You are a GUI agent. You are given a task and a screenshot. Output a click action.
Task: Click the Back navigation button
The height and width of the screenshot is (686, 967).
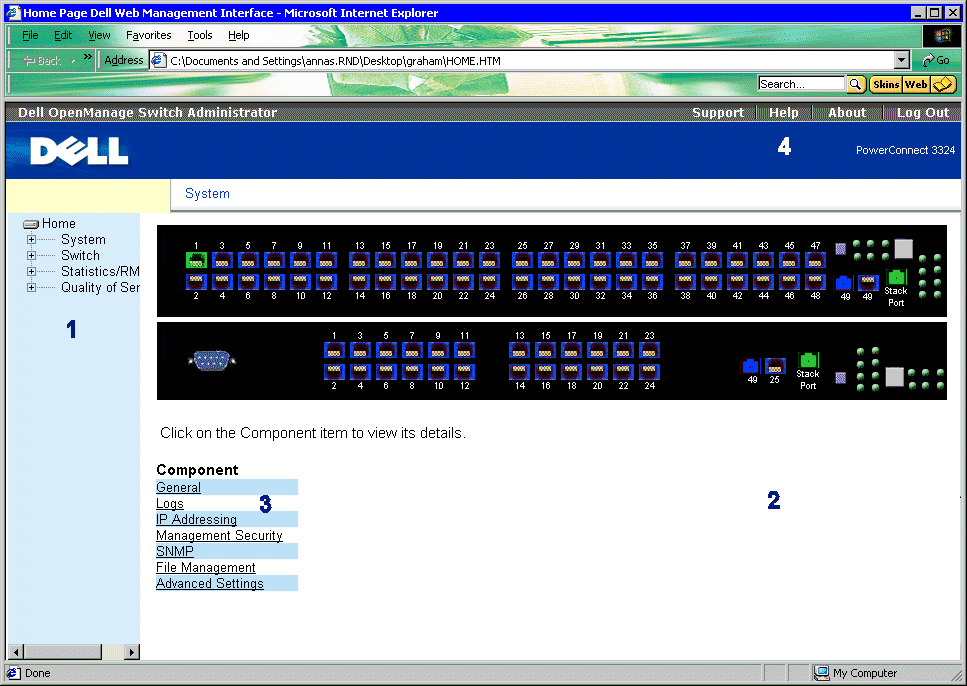(43, 60)
